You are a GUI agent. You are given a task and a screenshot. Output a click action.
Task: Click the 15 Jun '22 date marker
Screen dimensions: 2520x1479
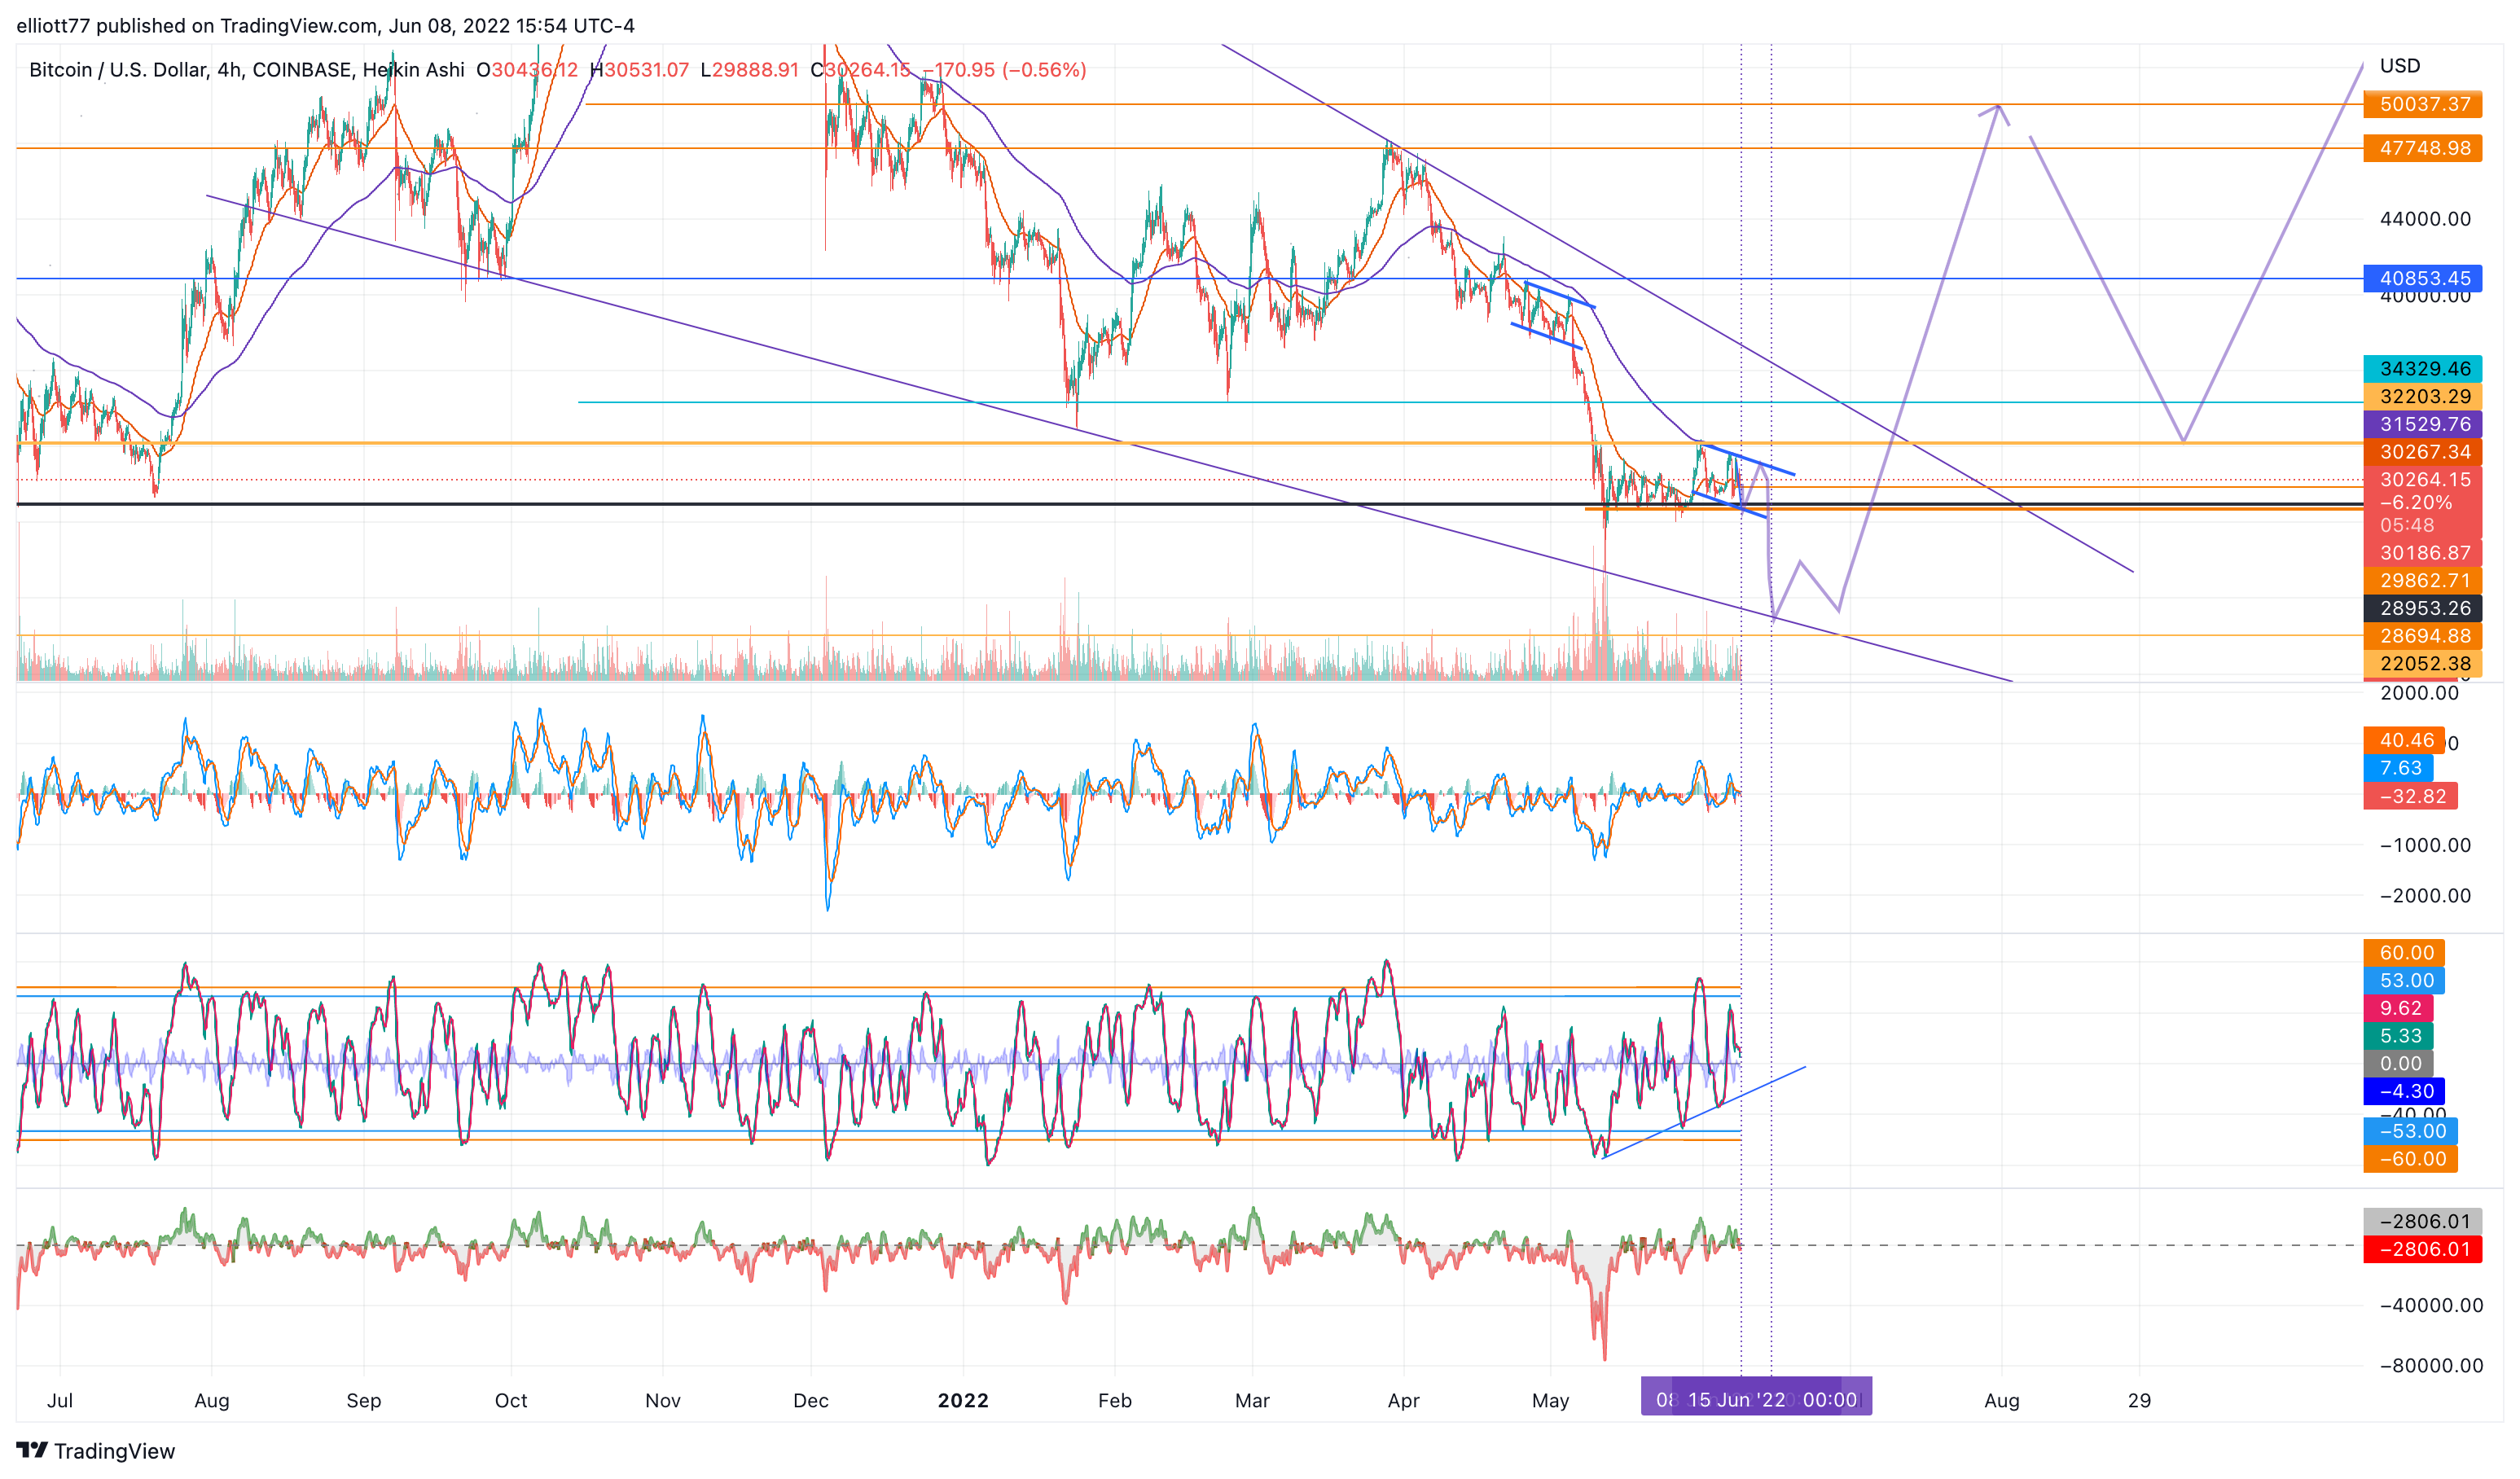(x=1771, y=1399)
